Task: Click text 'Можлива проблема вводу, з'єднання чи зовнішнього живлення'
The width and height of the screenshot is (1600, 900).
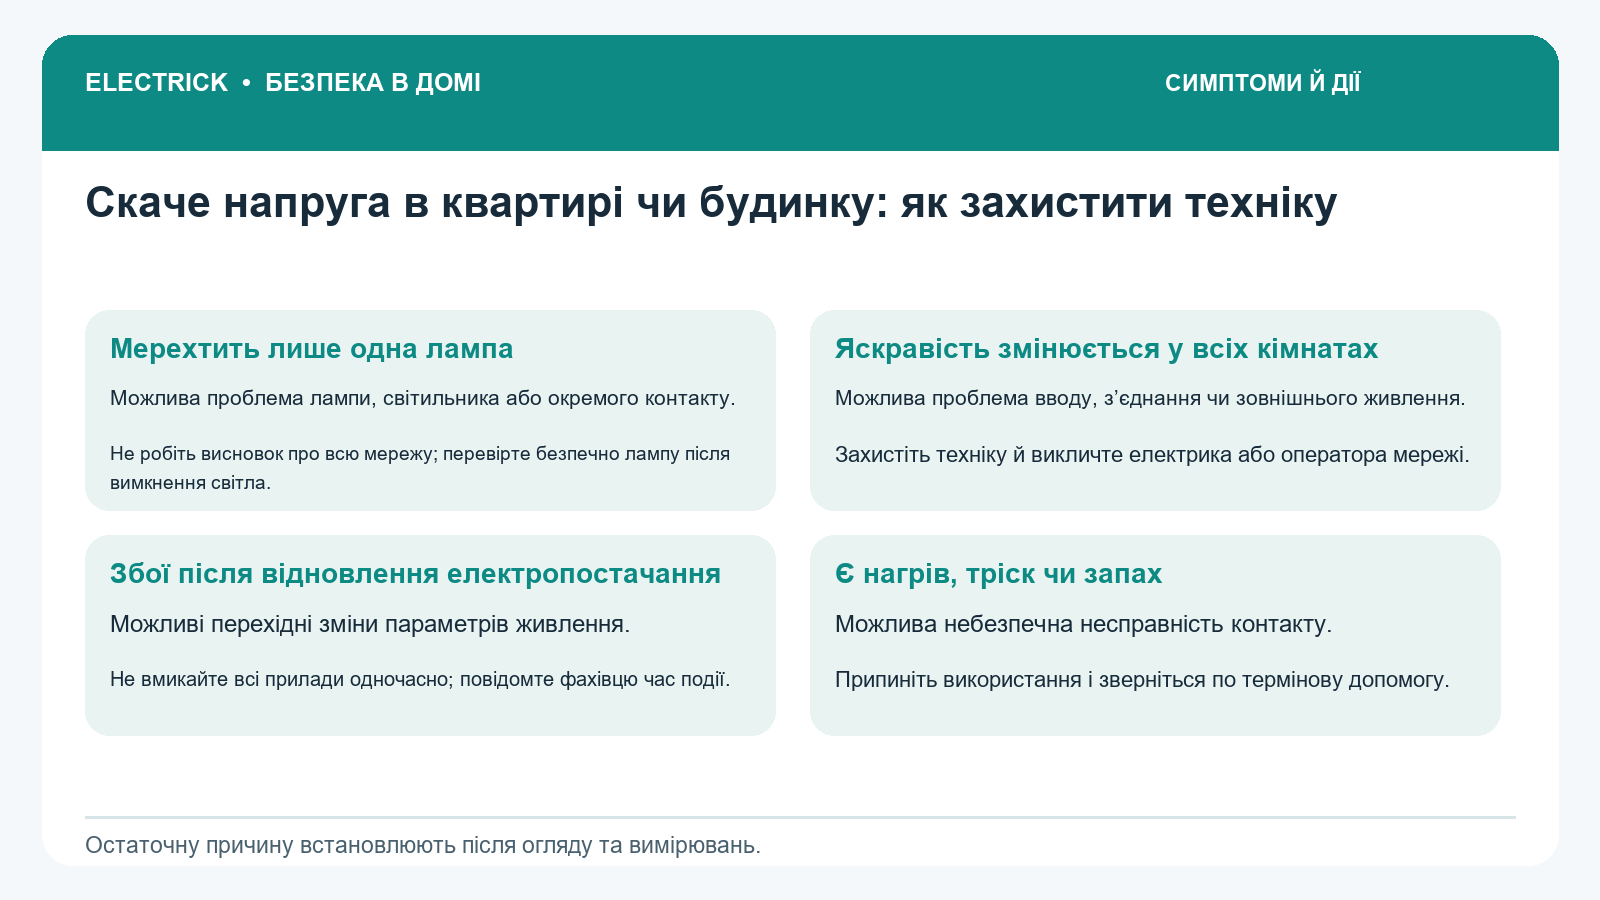Action: coord(1150,398)
